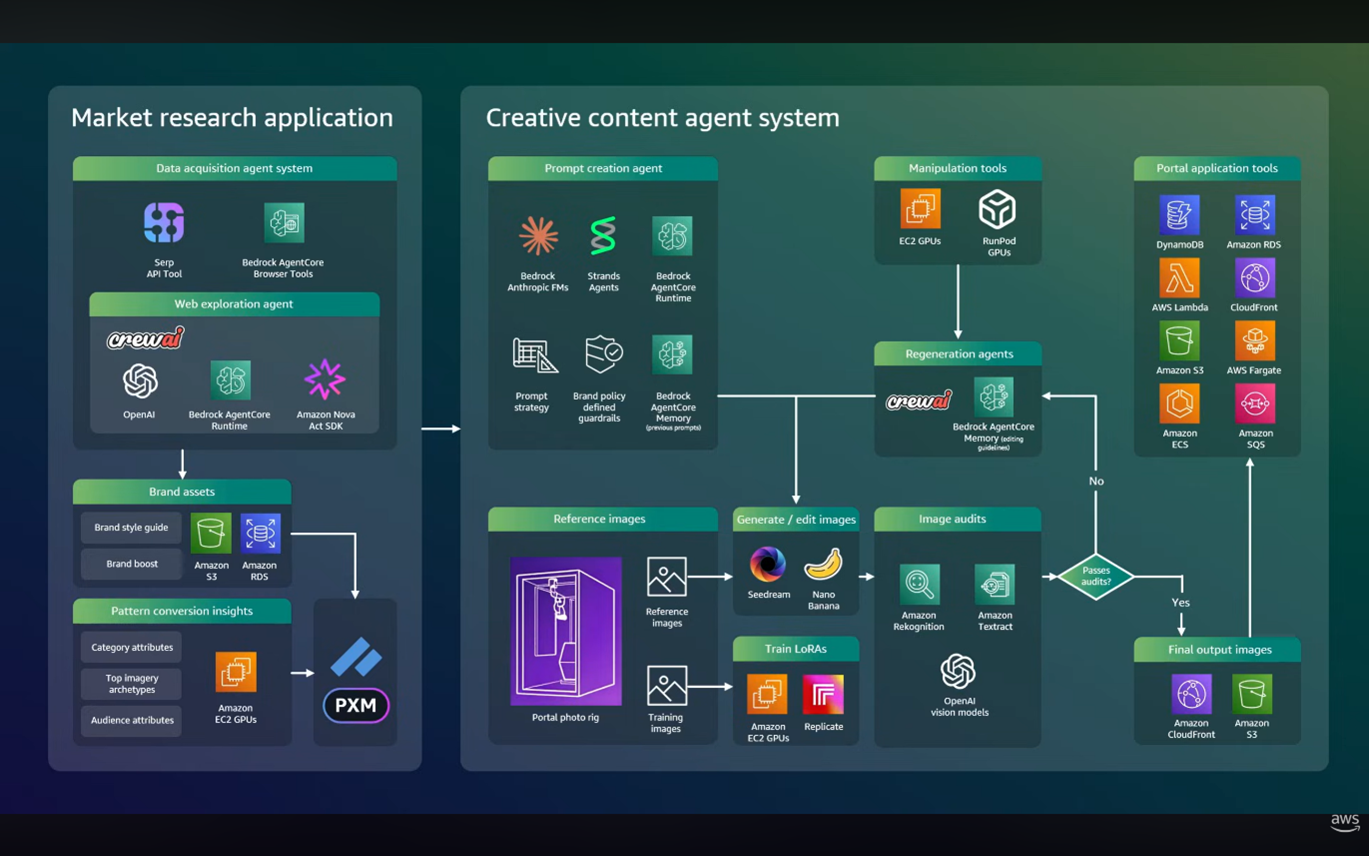Click the Amazon RDS icon in Portal application tools
Viewport: 1369px width, 856px height.
[1254, 216]
